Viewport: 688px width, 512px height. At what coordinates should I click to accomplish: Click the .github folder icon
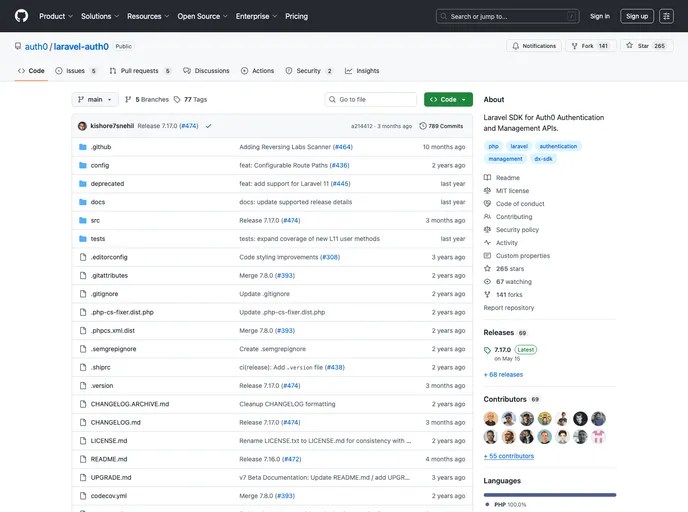point(82,147)
